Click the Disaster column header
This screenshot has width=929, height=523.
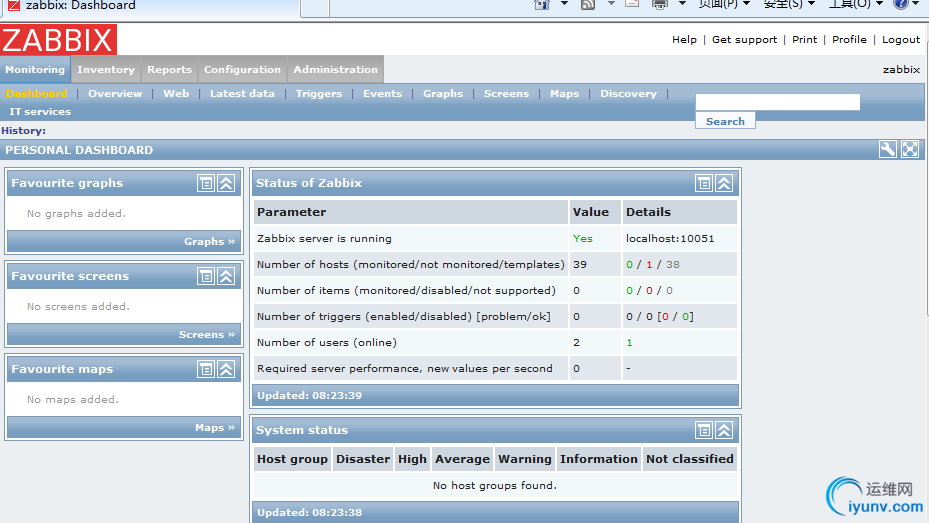point(363,459)
